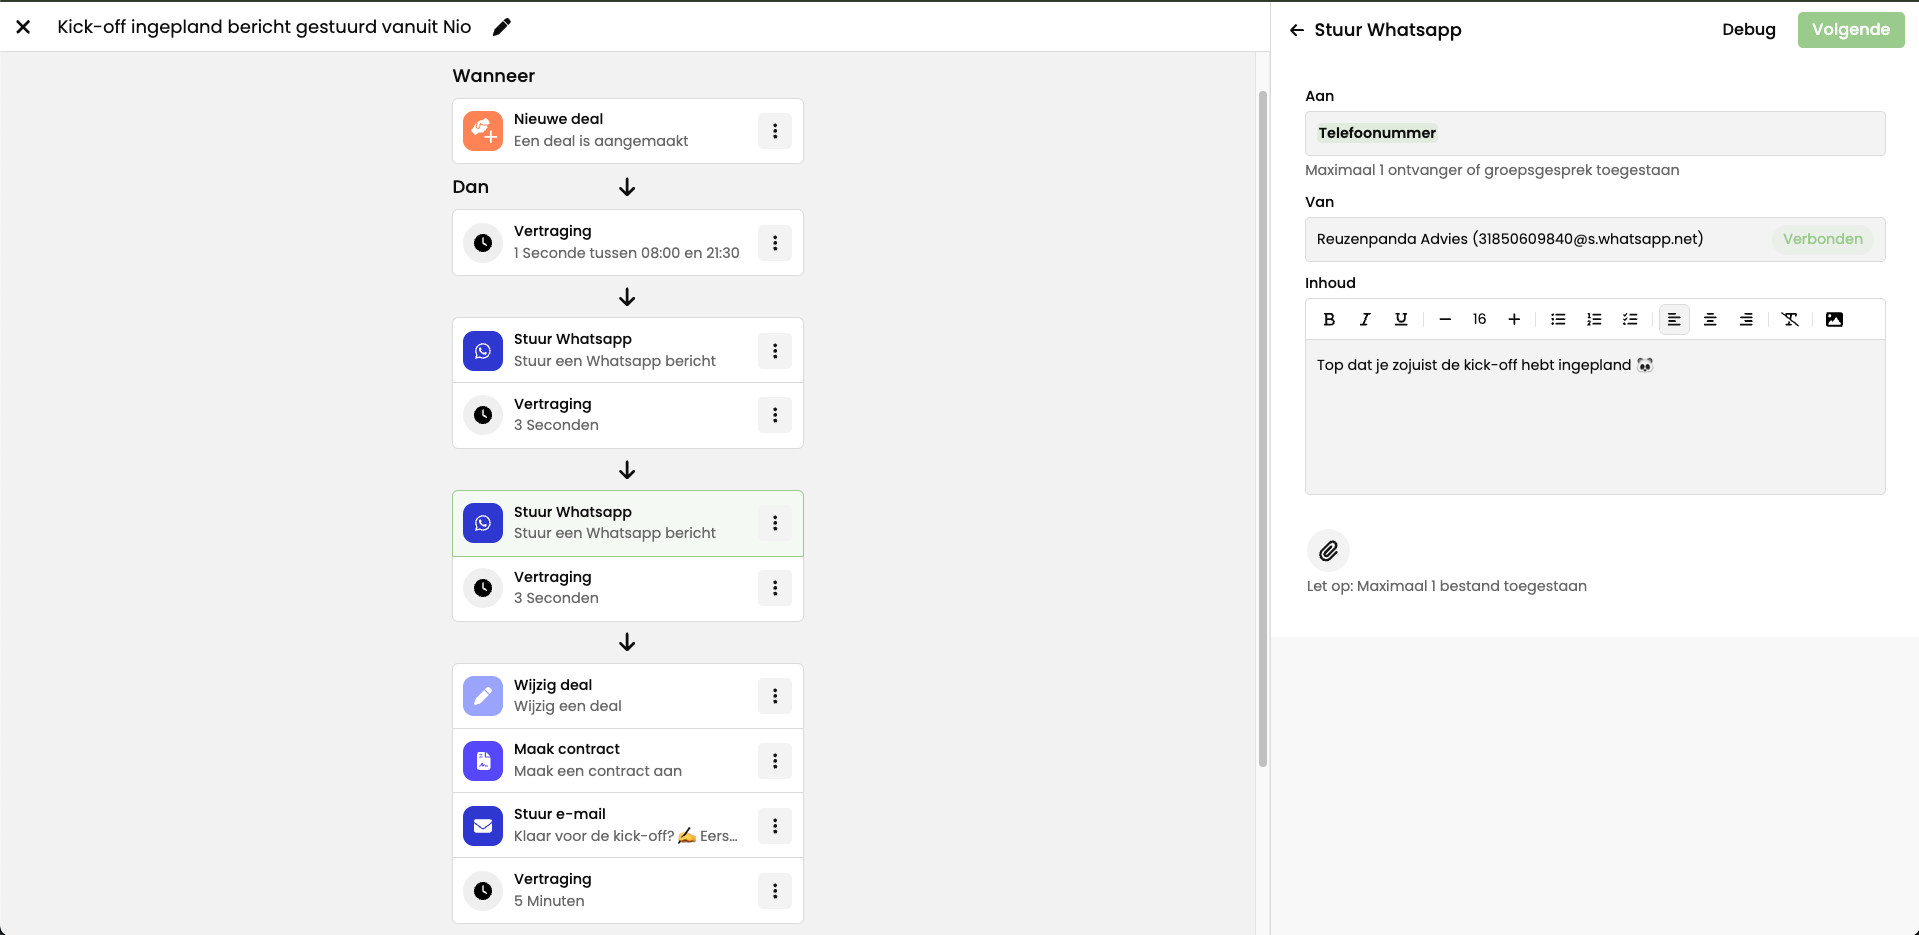This screenshot has width=1919, height=935.
Task: Toggle underline text formatting
Action: [x=1401, y=319]
